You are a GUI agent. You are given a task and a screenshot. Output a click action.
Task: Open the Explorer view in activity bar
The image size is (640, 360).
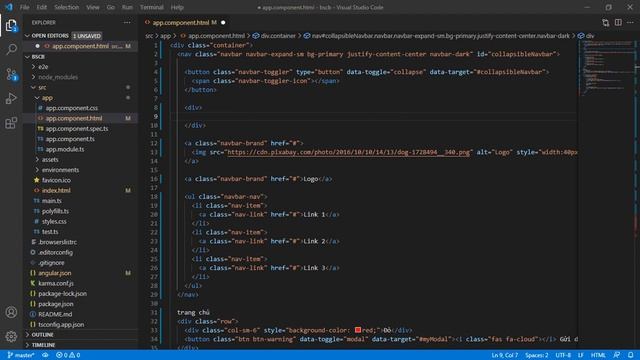[11, 26]
